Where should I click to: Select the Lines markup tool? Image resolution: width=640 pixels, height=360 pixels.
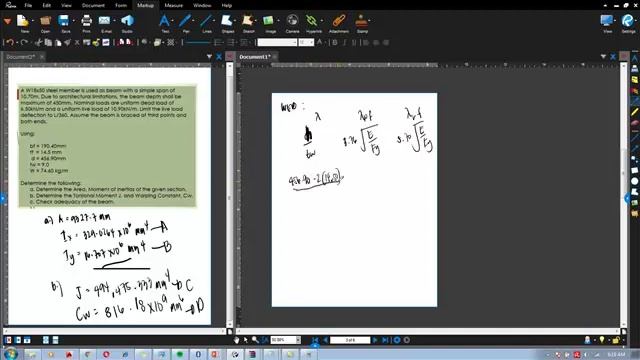click(207, 20)
